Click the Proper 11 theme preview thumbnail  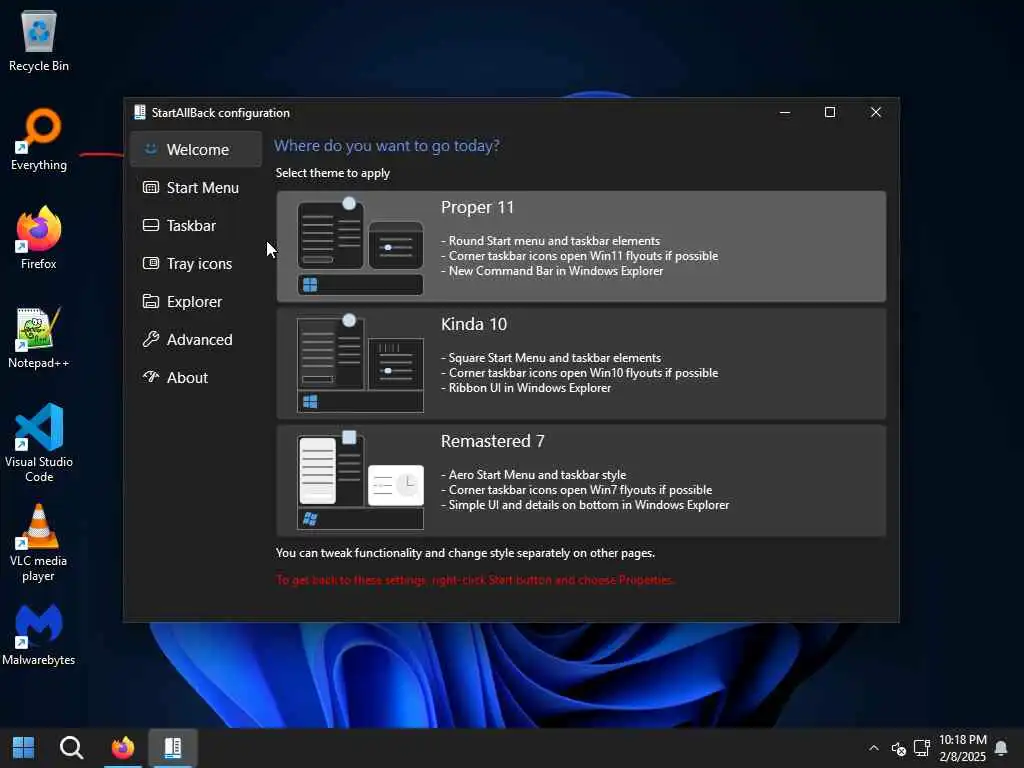360,246
